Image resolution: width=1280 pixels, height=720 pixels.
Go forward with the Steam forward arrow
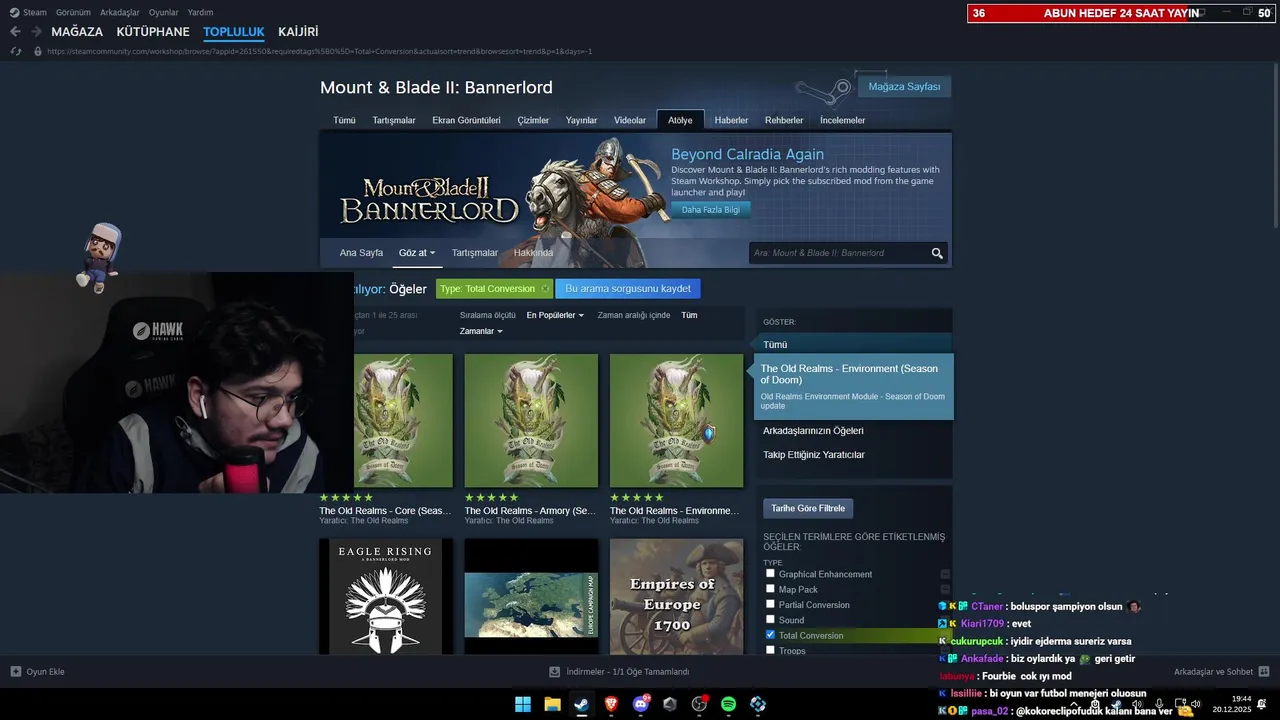tap(37, 32)
